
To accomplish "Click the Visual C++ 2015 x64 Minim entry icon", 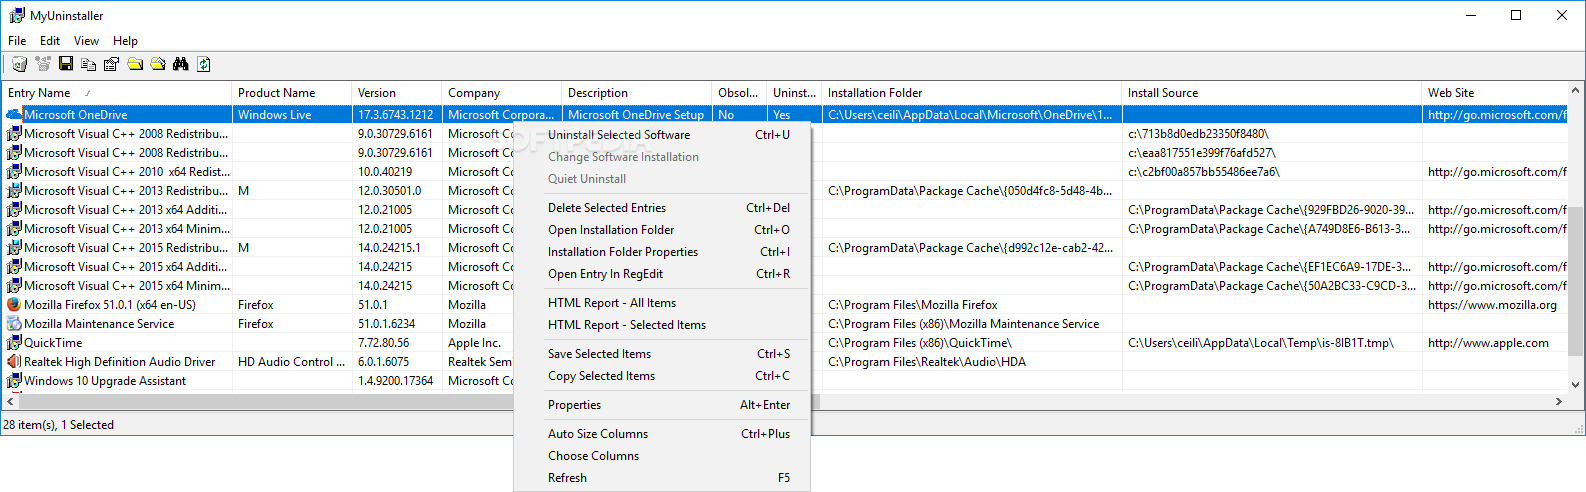I will pos(14,285).
